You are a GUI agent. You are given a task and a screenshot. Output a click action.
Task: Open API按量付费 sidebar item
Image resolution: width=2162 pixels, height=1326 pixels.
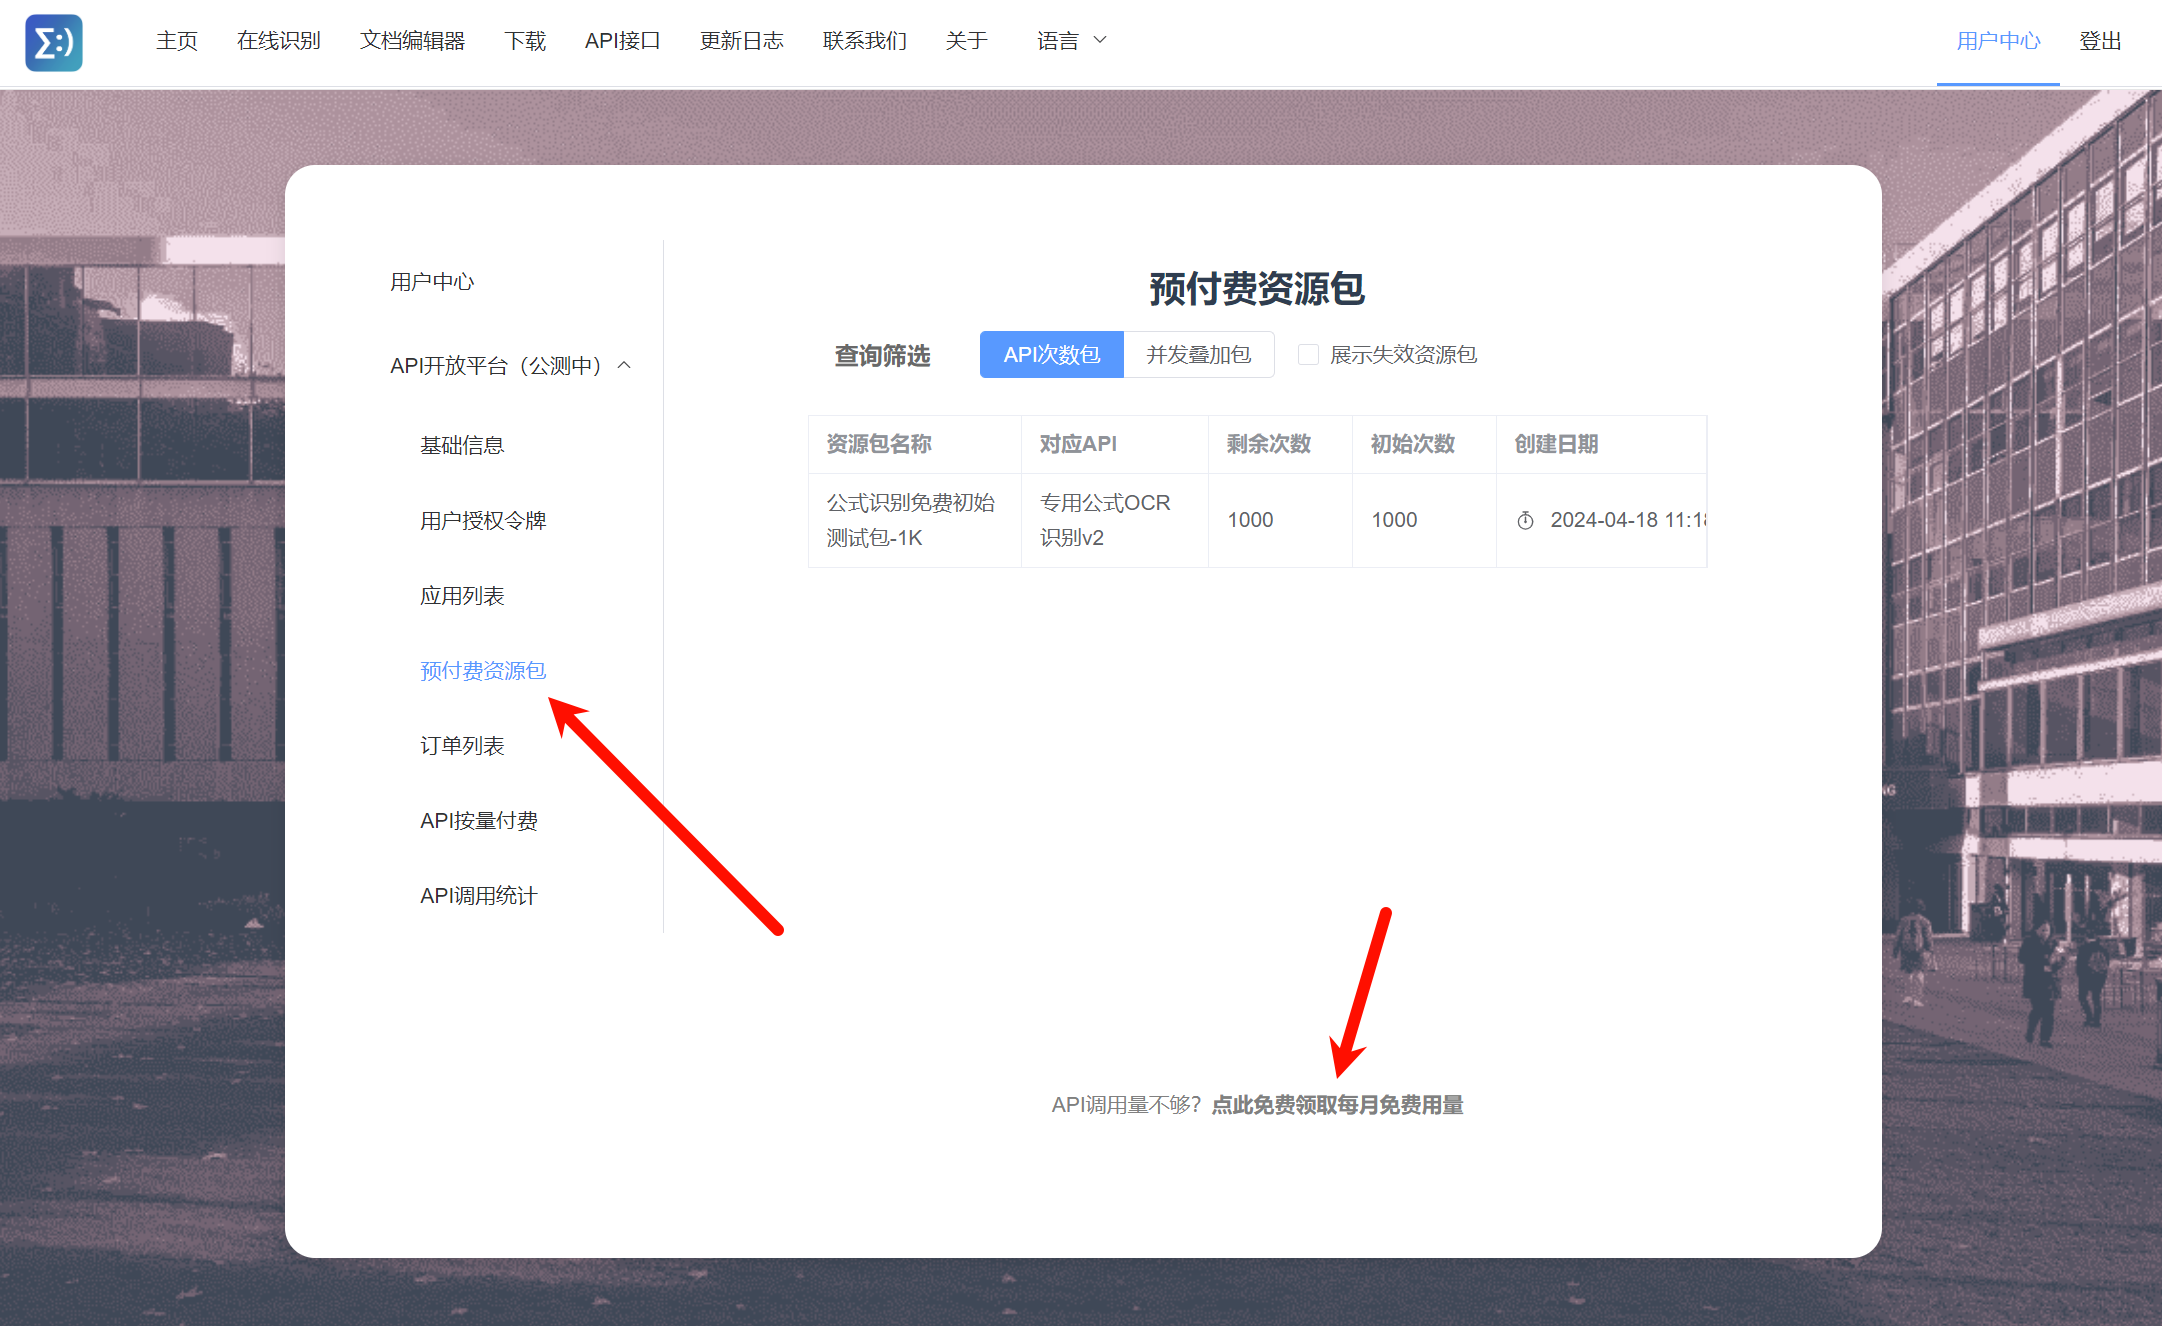point(478,821)
